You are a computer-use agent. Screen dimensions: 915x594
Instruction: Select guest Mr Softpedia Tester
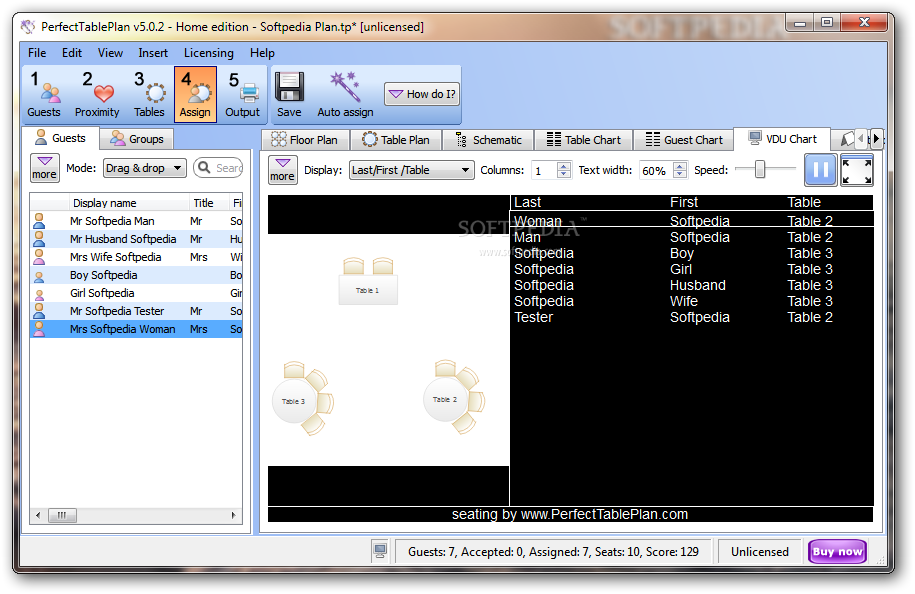[x=136, y=312]
